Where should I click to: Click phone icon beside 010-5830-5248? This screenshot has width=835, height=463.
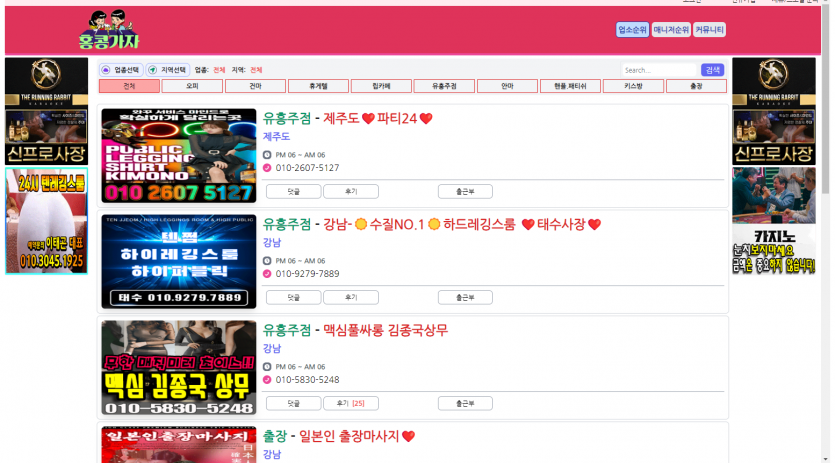[267, 380]
